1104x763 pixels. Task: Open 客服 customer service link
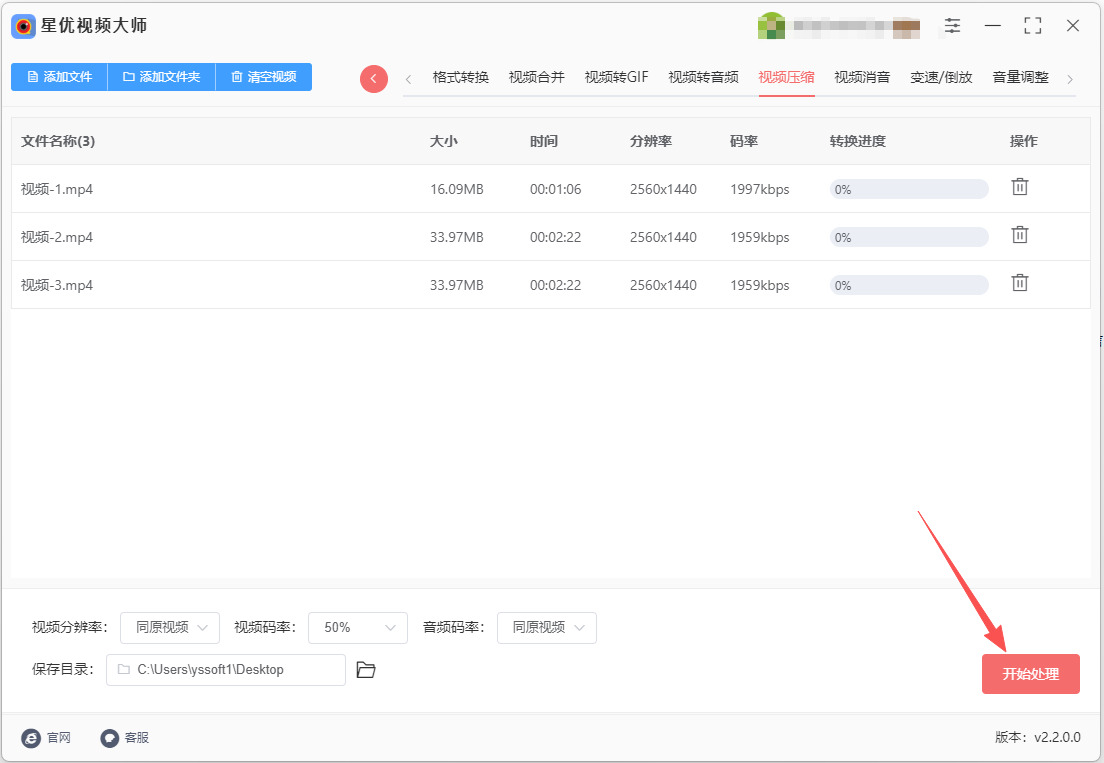125,738
